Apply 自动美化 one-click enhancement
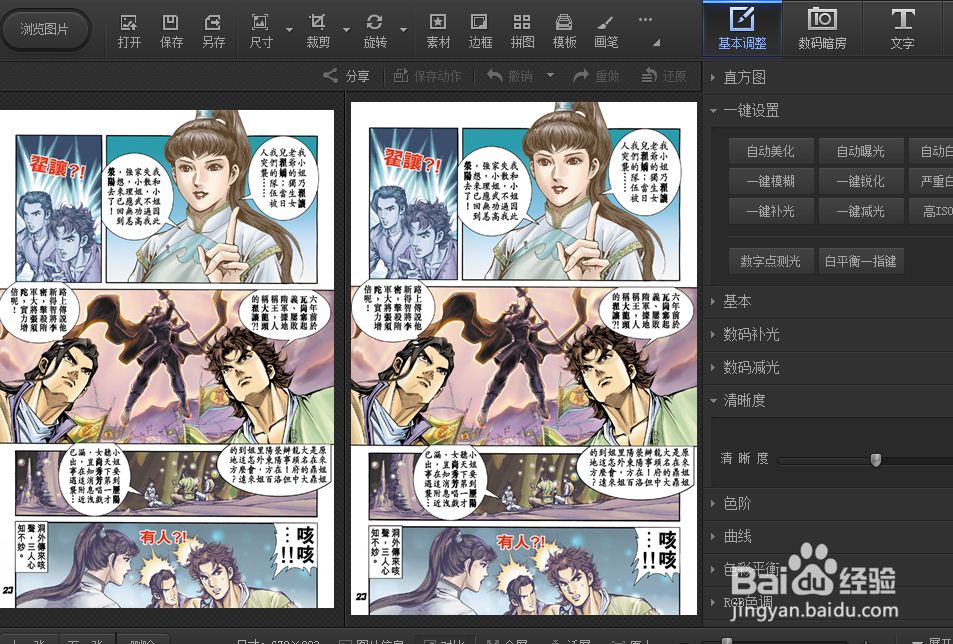This screenshot has height=644, width=953. coord(771,151)
